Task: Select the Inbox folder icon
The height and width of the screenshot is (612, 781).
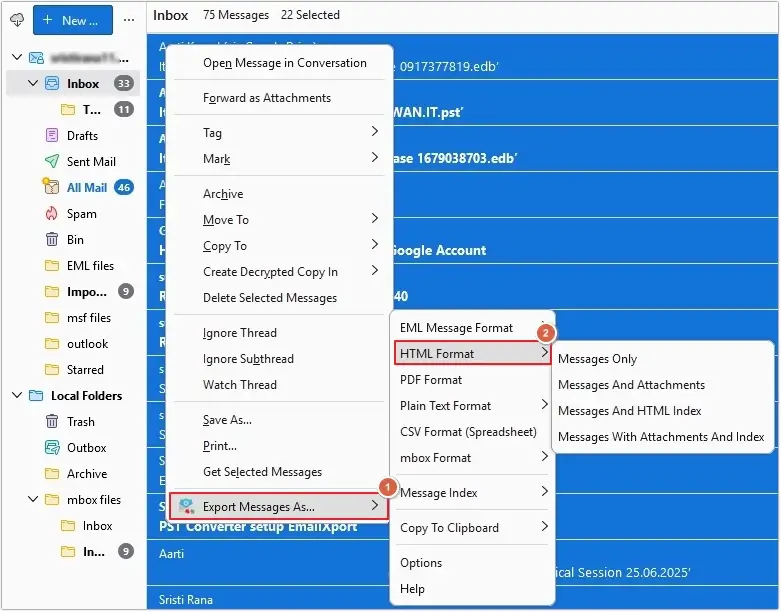Action: pos(52,83)
